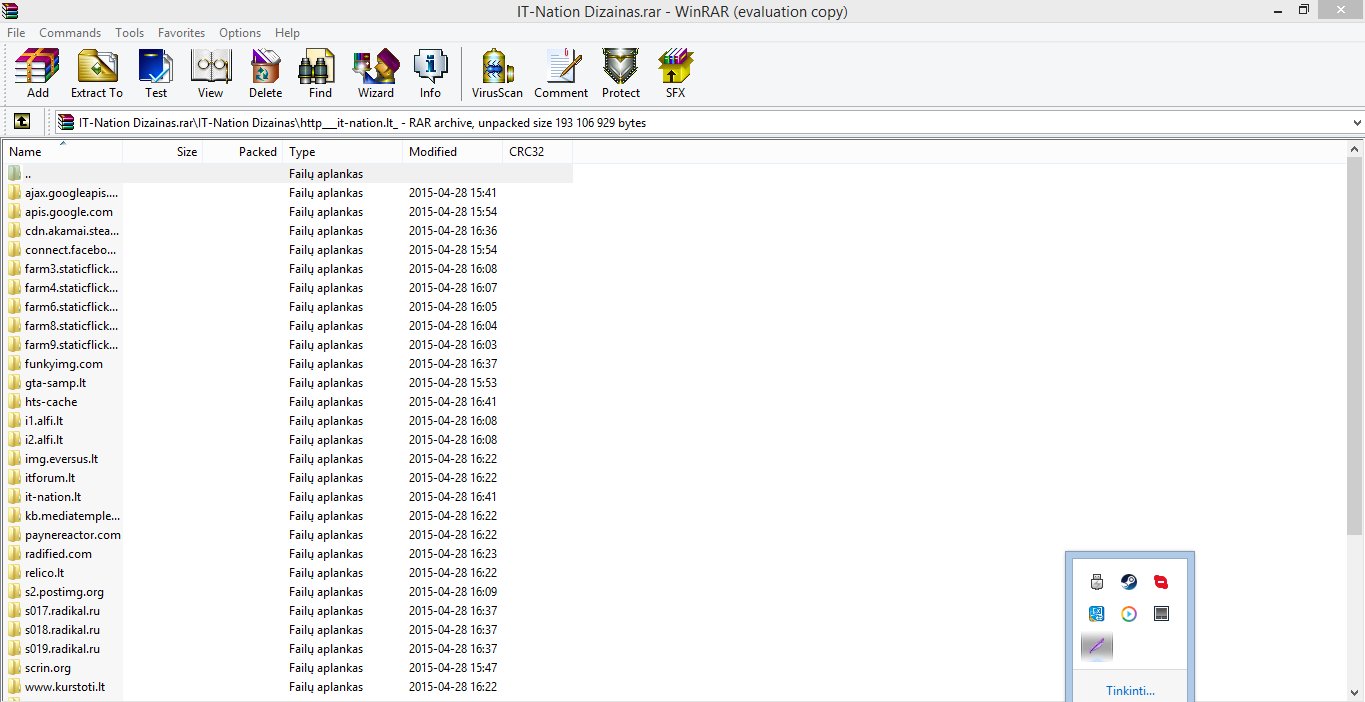Open the Tools menu
The width and height of the screenshot is (1365, 702).
(129, 33)
